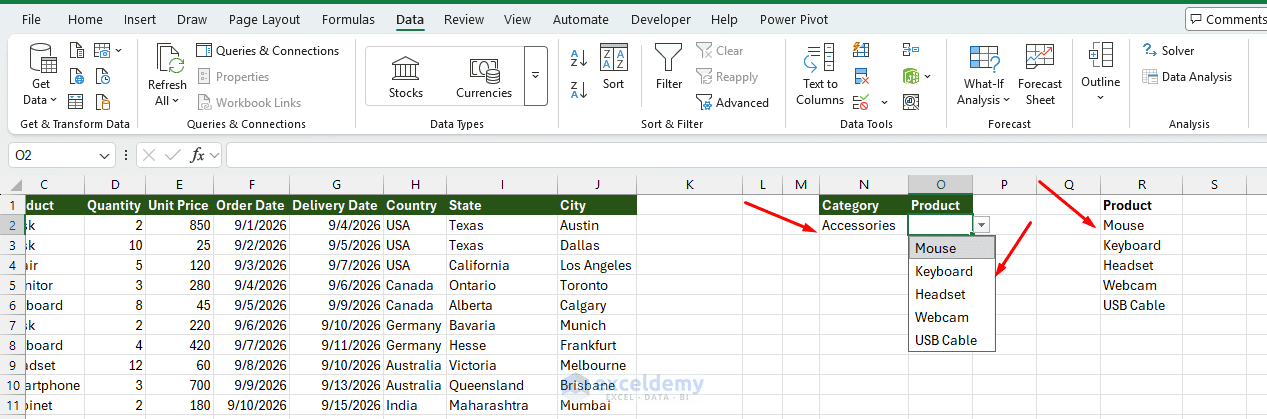1267x419 pixels.
Task: Select column O header
Action: click(x=940, y=184)
